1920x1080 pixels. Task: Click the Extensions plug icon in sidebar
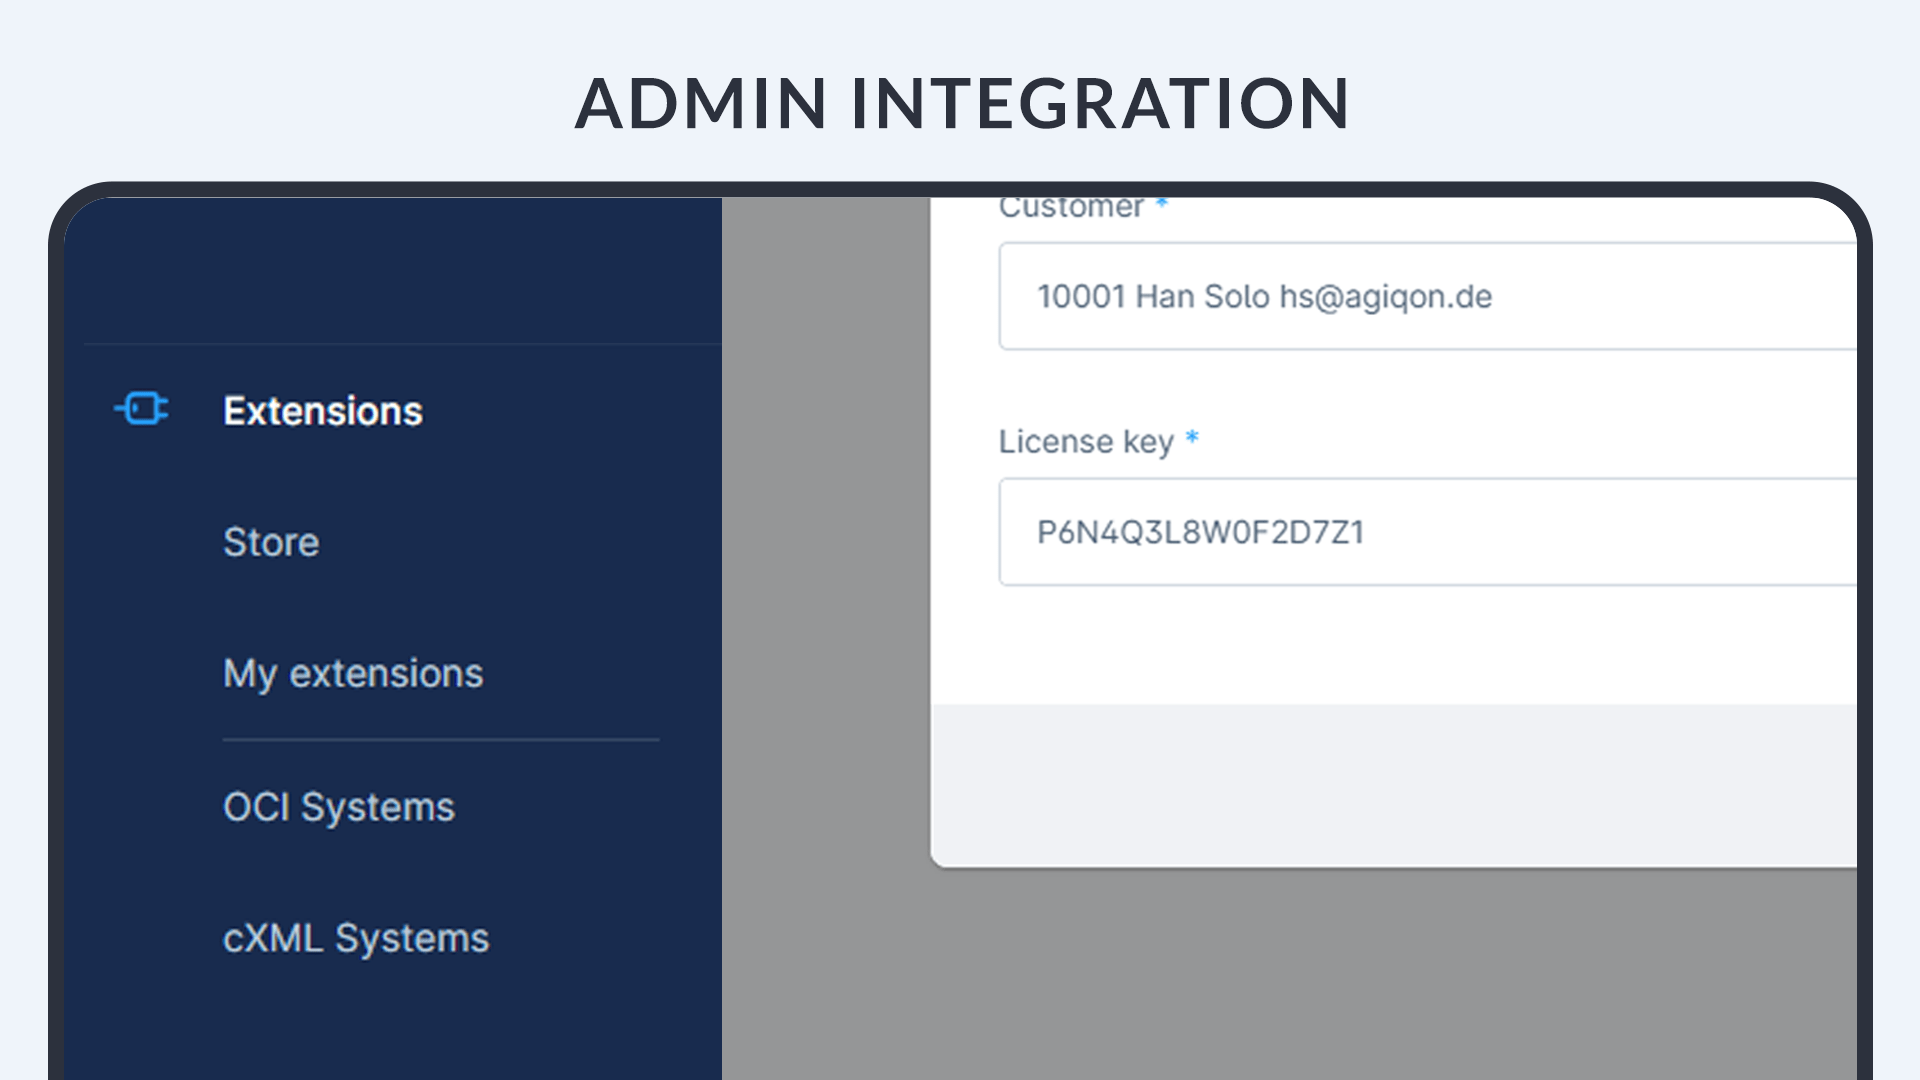point(141,409)
